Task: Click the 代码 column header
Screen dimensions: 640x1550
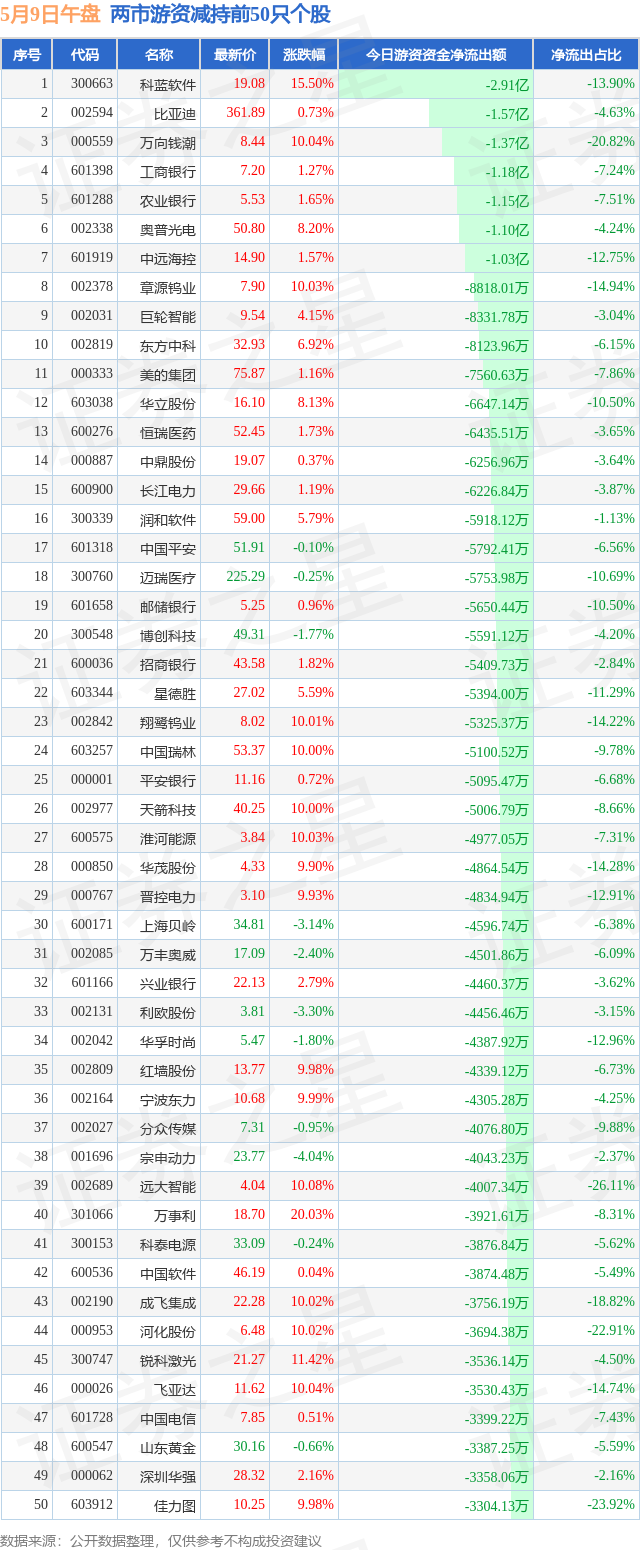Action: pyautogui.click(x=84, y=55)
